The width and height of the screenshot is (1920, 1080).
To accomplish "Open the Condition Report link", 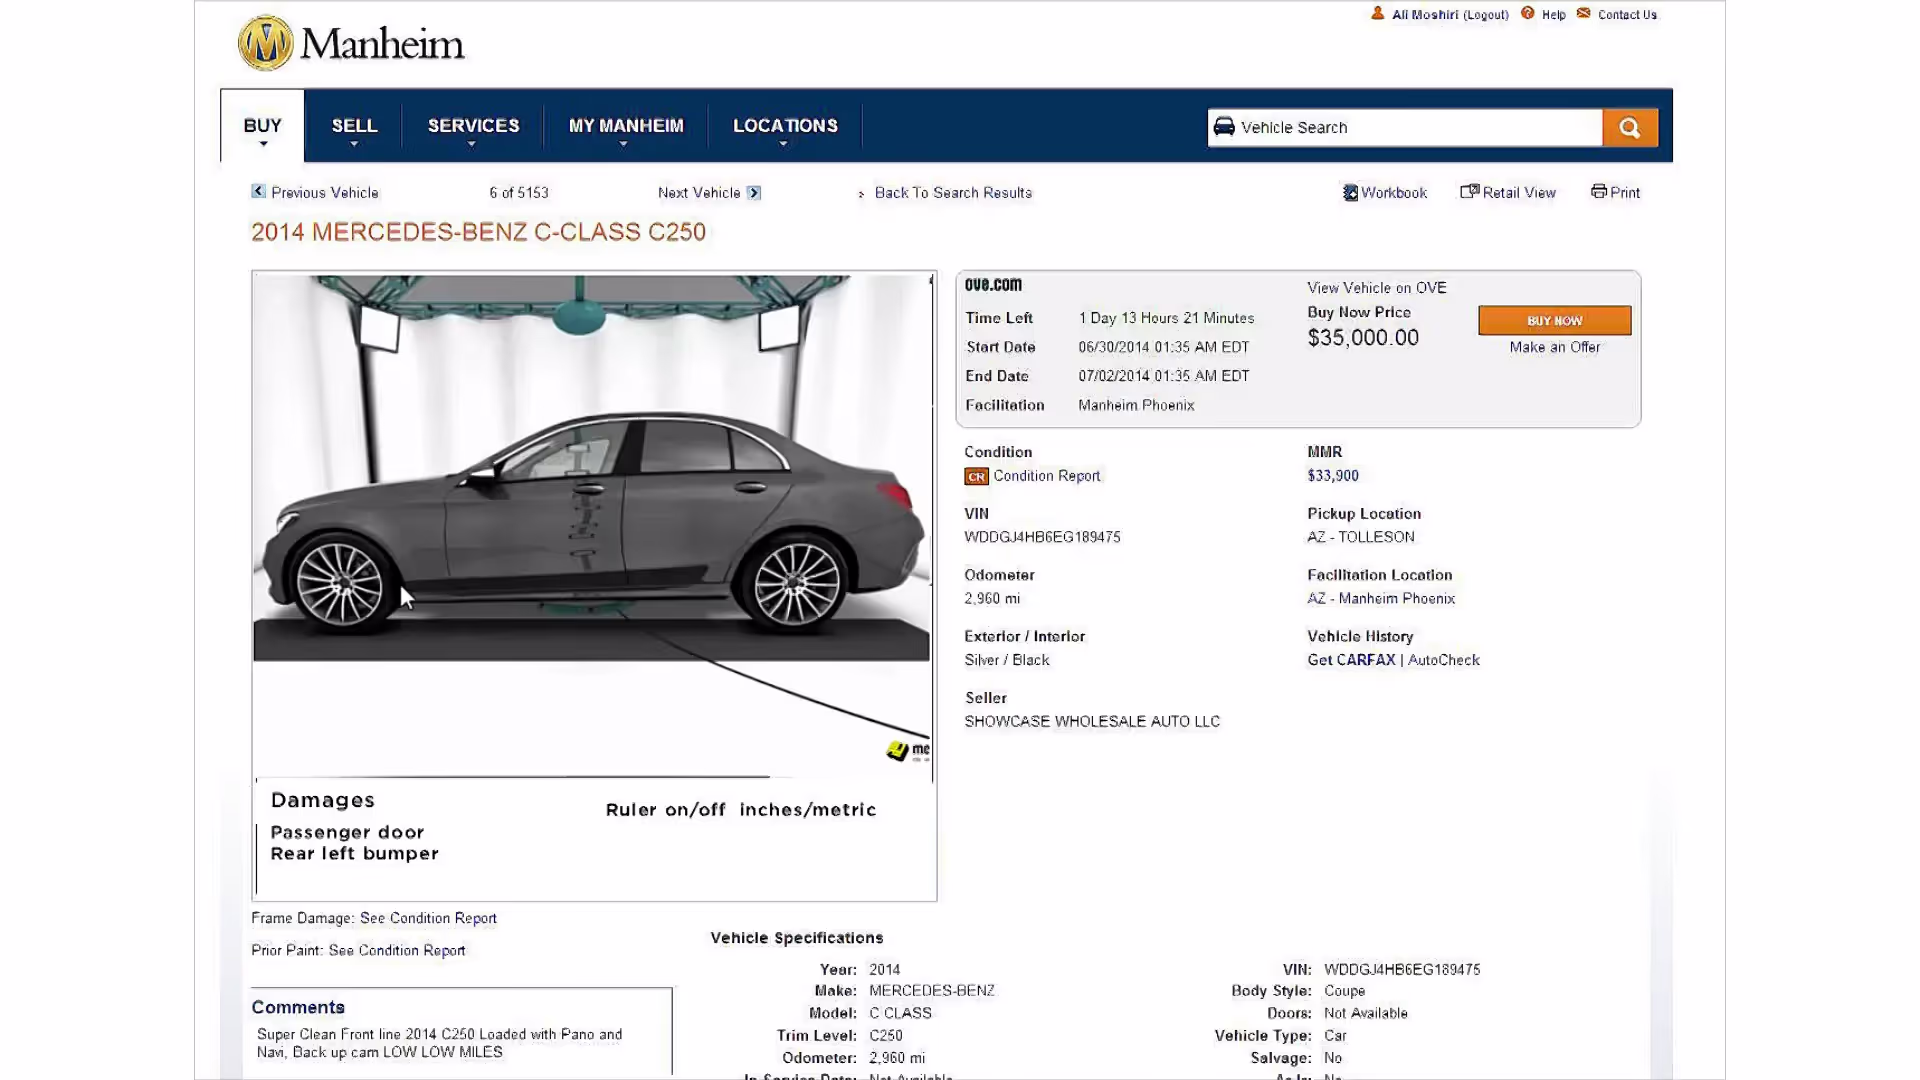I will pyautogui.click(x=1046, y=476).
